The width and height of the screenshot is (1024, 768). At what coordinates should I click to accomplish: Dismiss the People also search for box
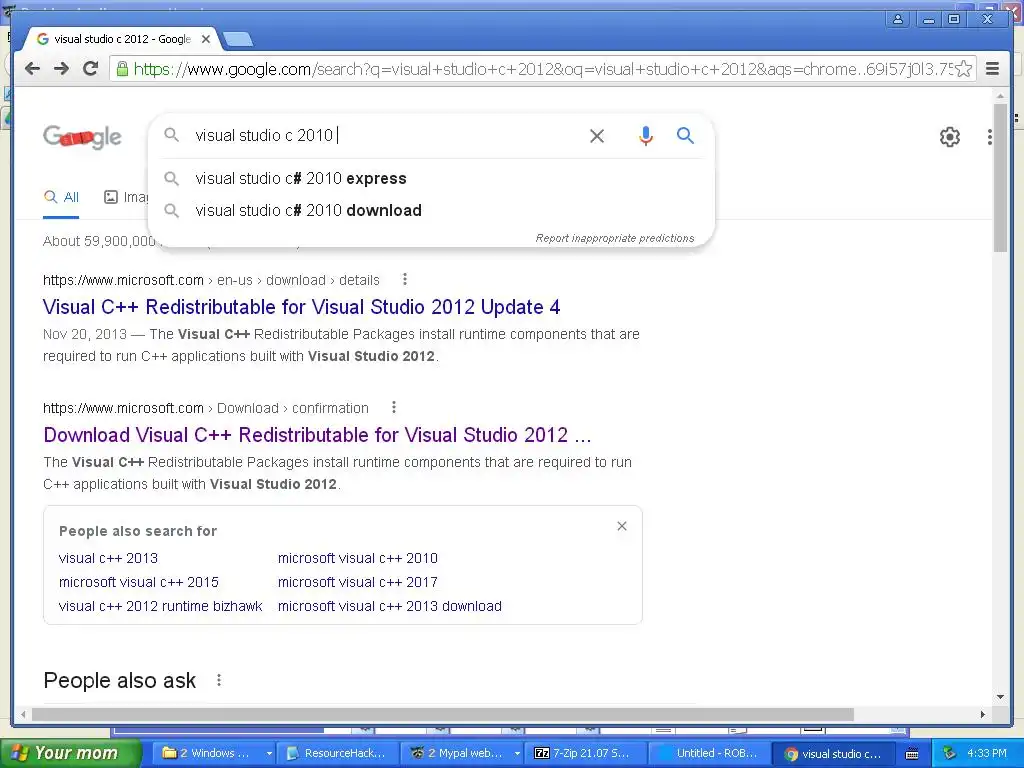[622, 526]
